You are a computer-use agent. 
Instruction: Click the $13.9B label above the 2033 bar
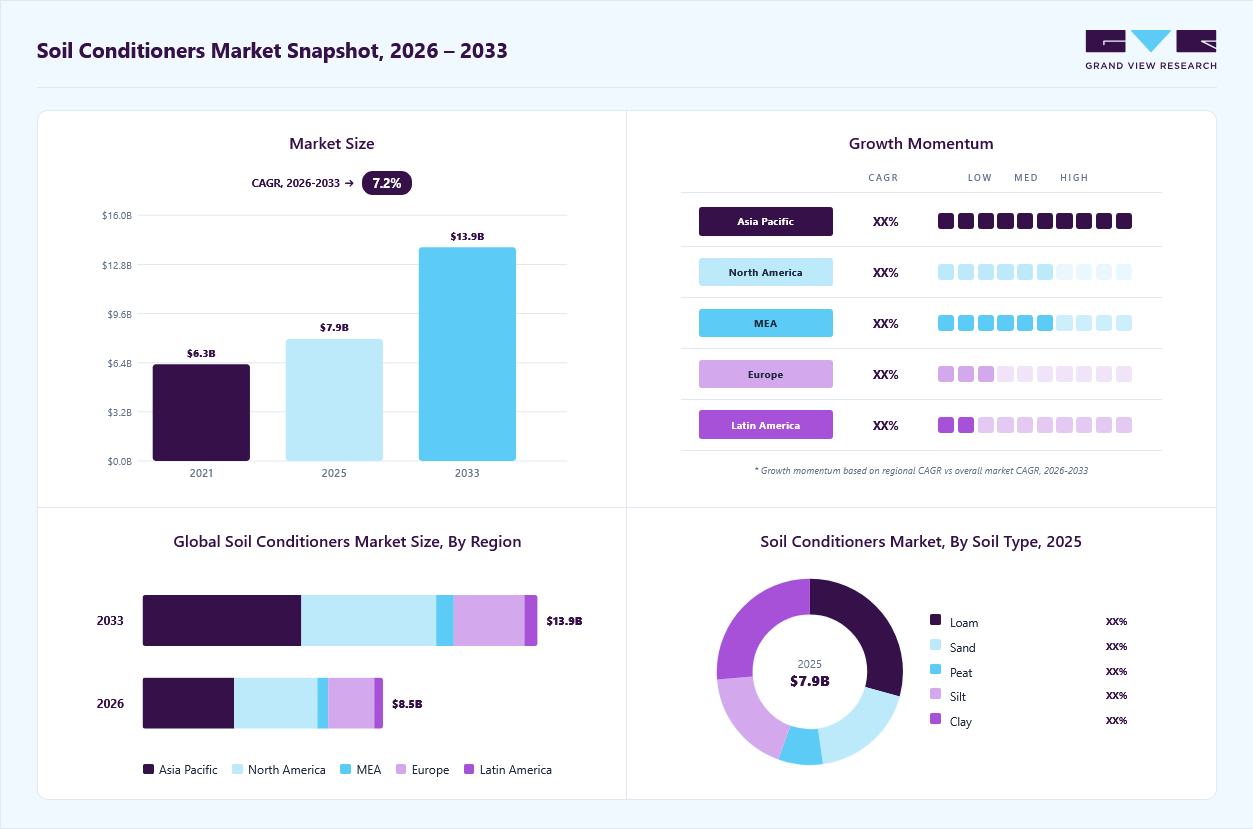point(467,237)
